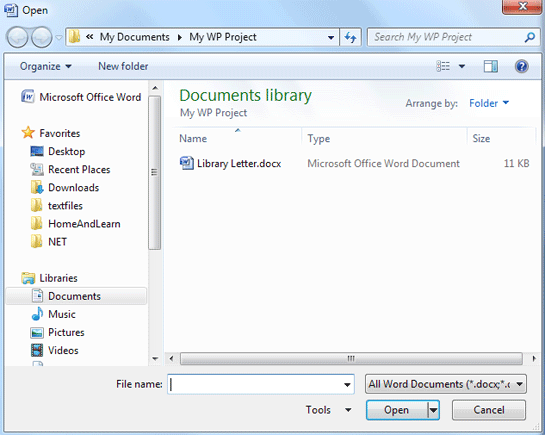This screenshot has width=545, height=435.
Task: Click the refresh icon beside address bar
Action: (350, 37)
